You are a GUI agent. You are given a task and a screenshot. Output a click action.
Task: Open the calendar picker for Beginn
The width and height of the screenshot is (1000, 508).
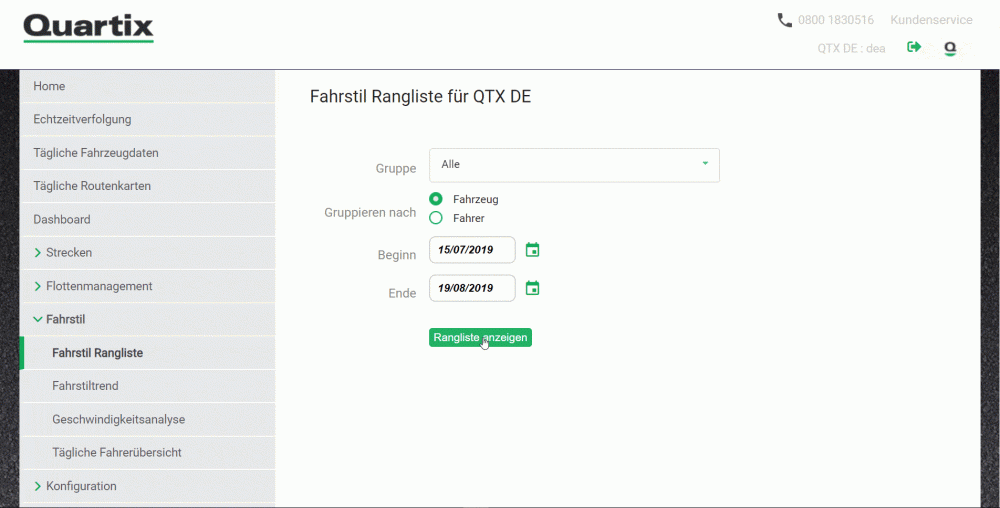tap(533, 250)
